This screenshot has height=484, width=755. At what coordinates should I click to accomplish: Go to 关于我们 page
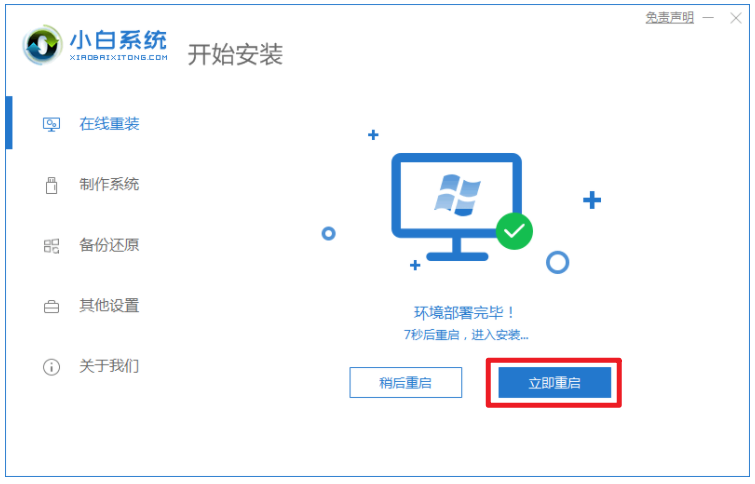tap(109, 366)
